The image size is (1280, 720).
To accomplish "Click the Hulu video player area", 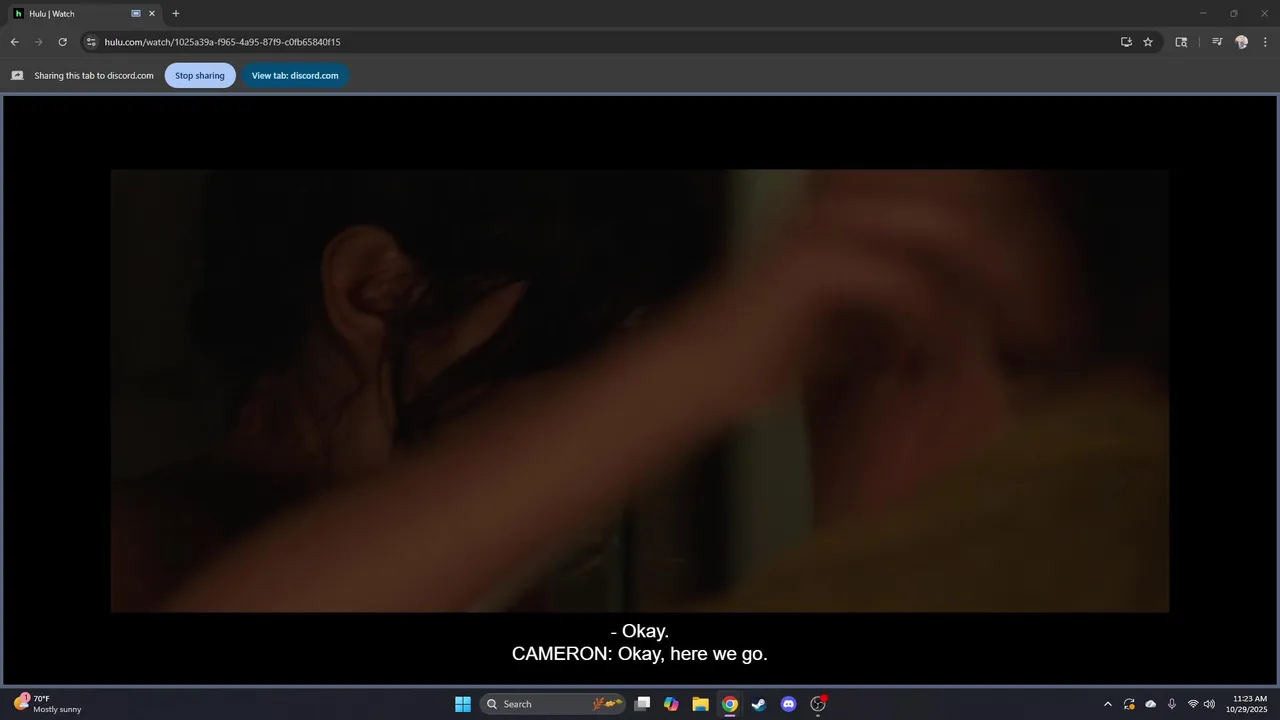I will [640, 390].
